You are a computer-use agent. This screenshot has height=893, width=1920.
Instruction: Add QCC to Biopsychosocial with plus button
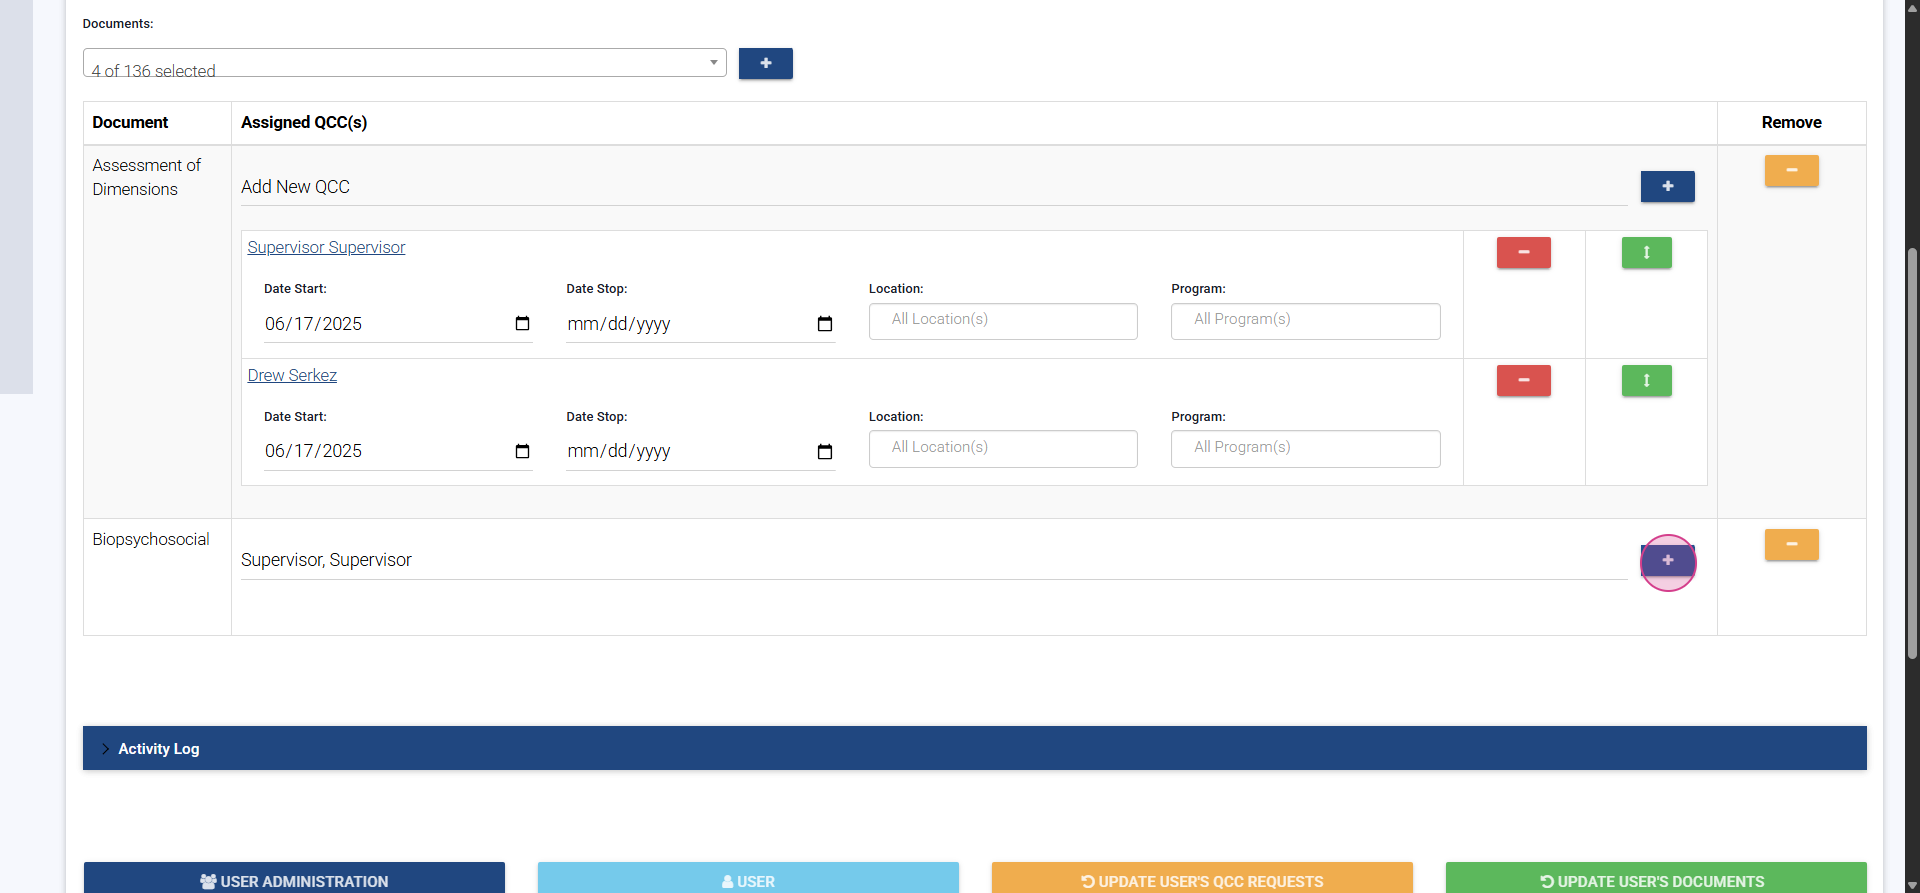1667,560
